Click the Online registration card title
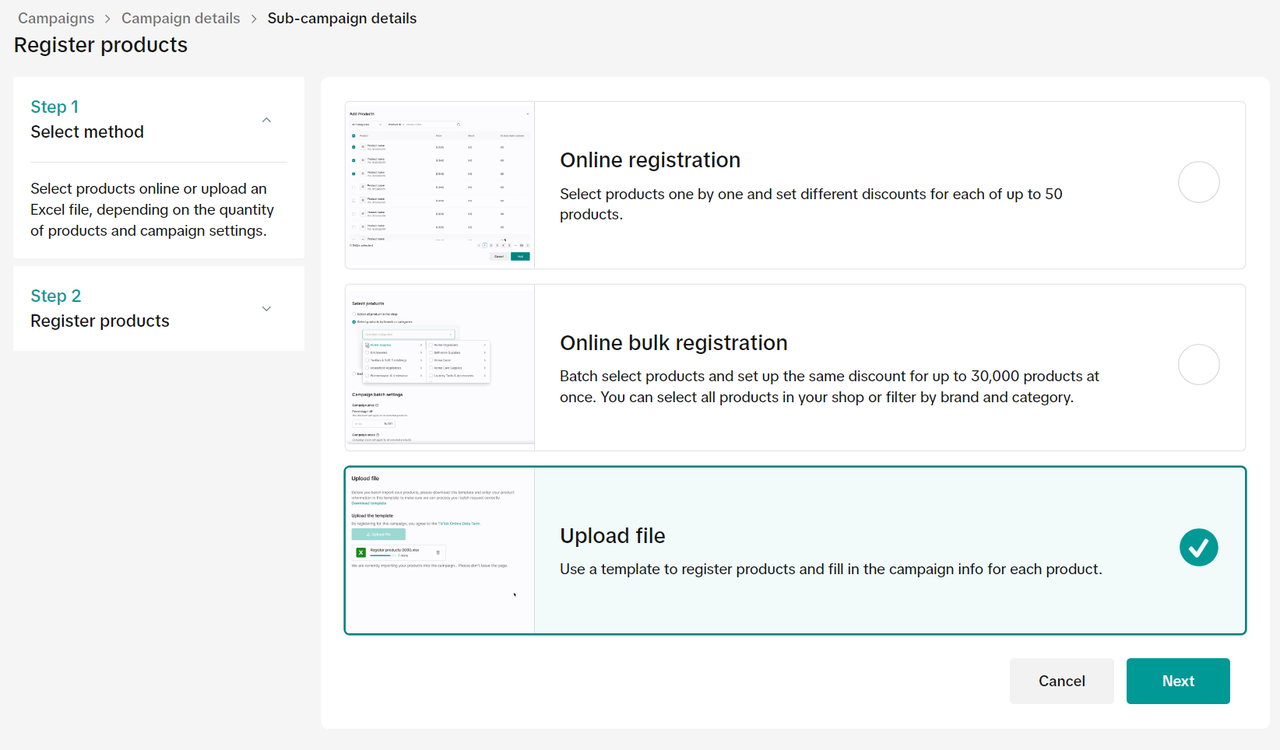Image resolution: width=1280 pixels, height=750 pixels. (x=650, y=160)
